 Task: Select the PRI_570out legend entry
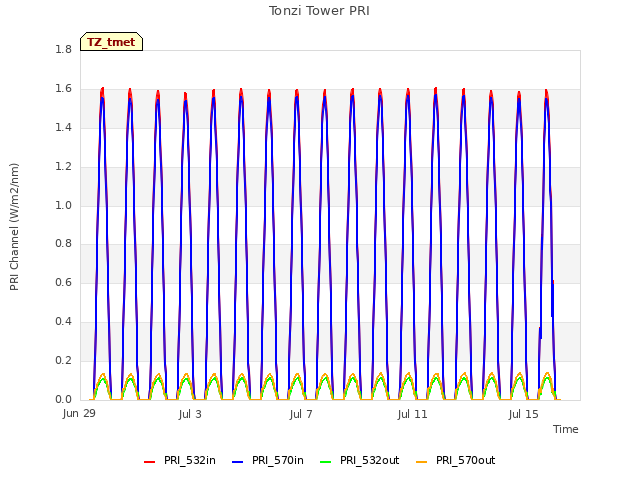(x=456, y=460)
